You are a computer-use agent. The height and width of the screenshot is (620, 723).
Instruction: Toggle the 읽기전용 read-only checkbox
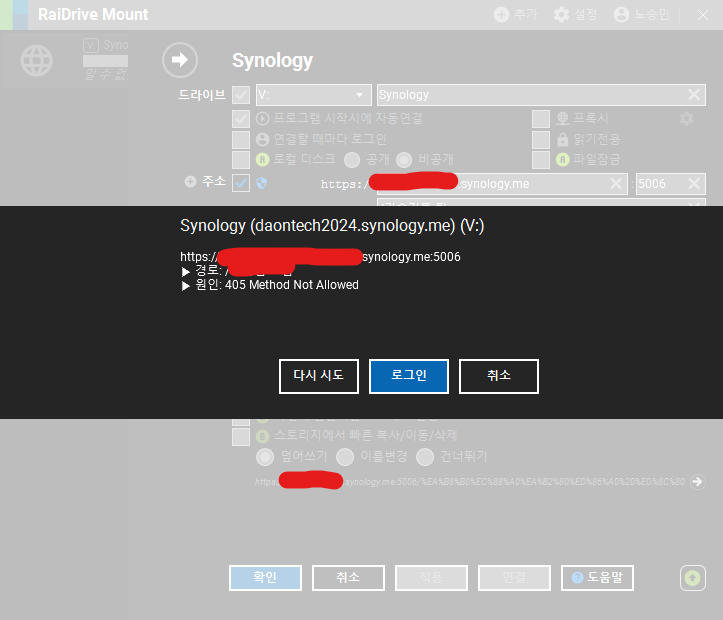(541, 139)
